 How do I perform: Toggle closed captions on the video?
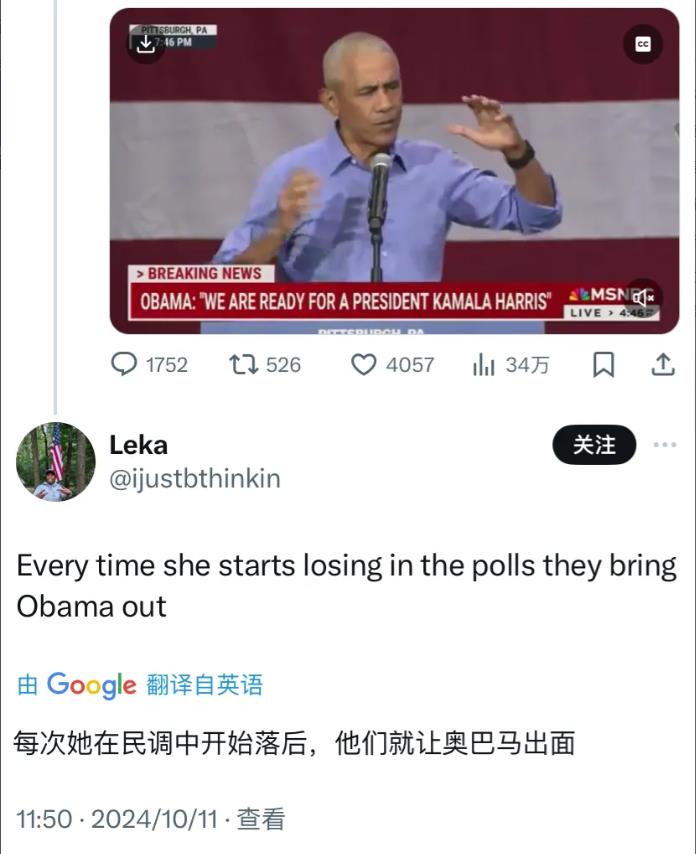[x=643, y=45]
